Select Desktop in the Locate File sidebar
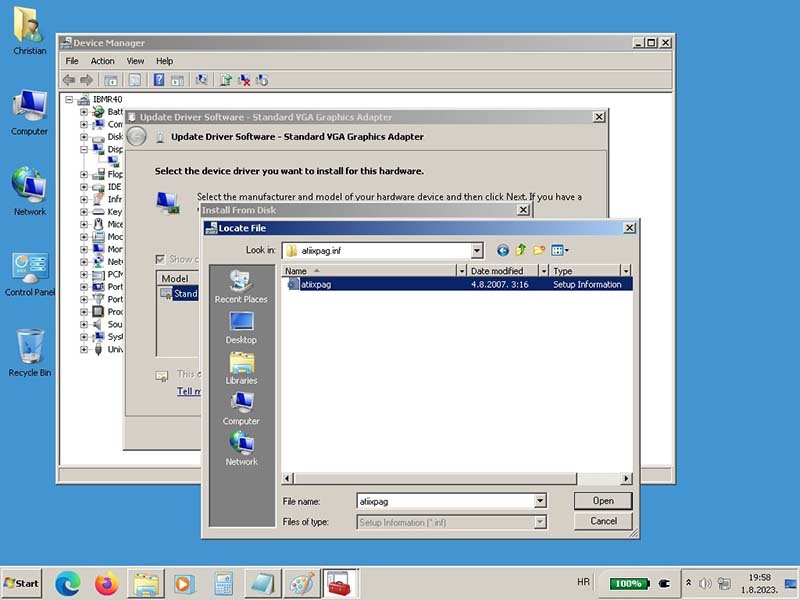 point(241,327)
